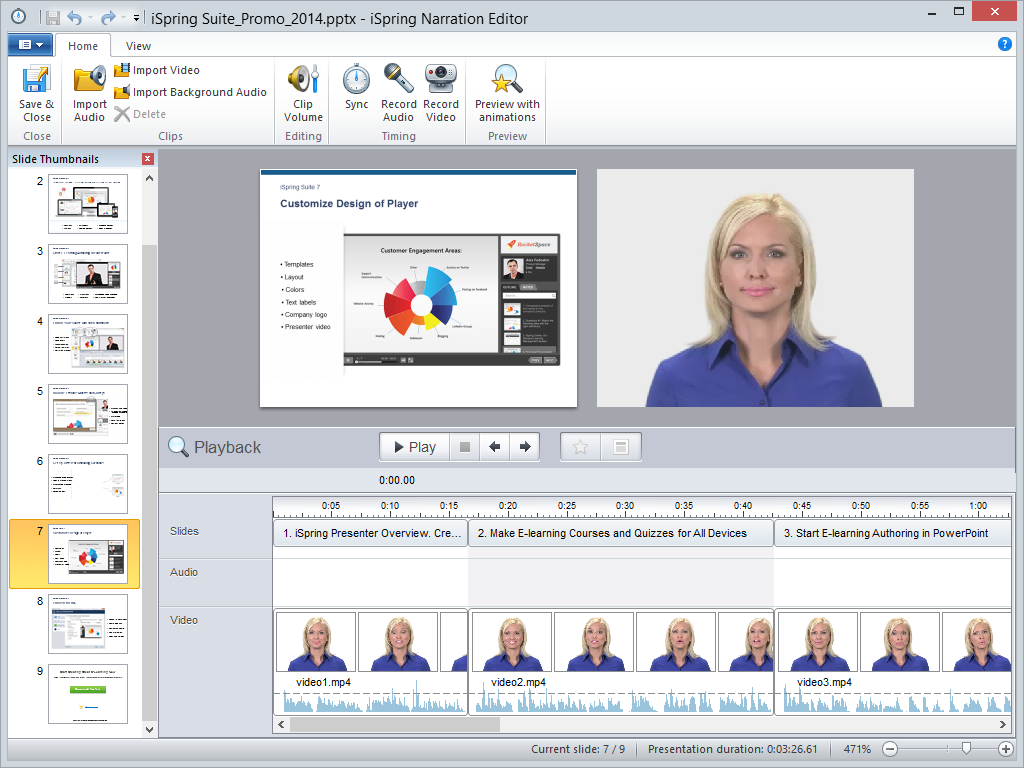Select Import Background Audio
This screenshot has width=1024, height=768.
coord(124,91)
